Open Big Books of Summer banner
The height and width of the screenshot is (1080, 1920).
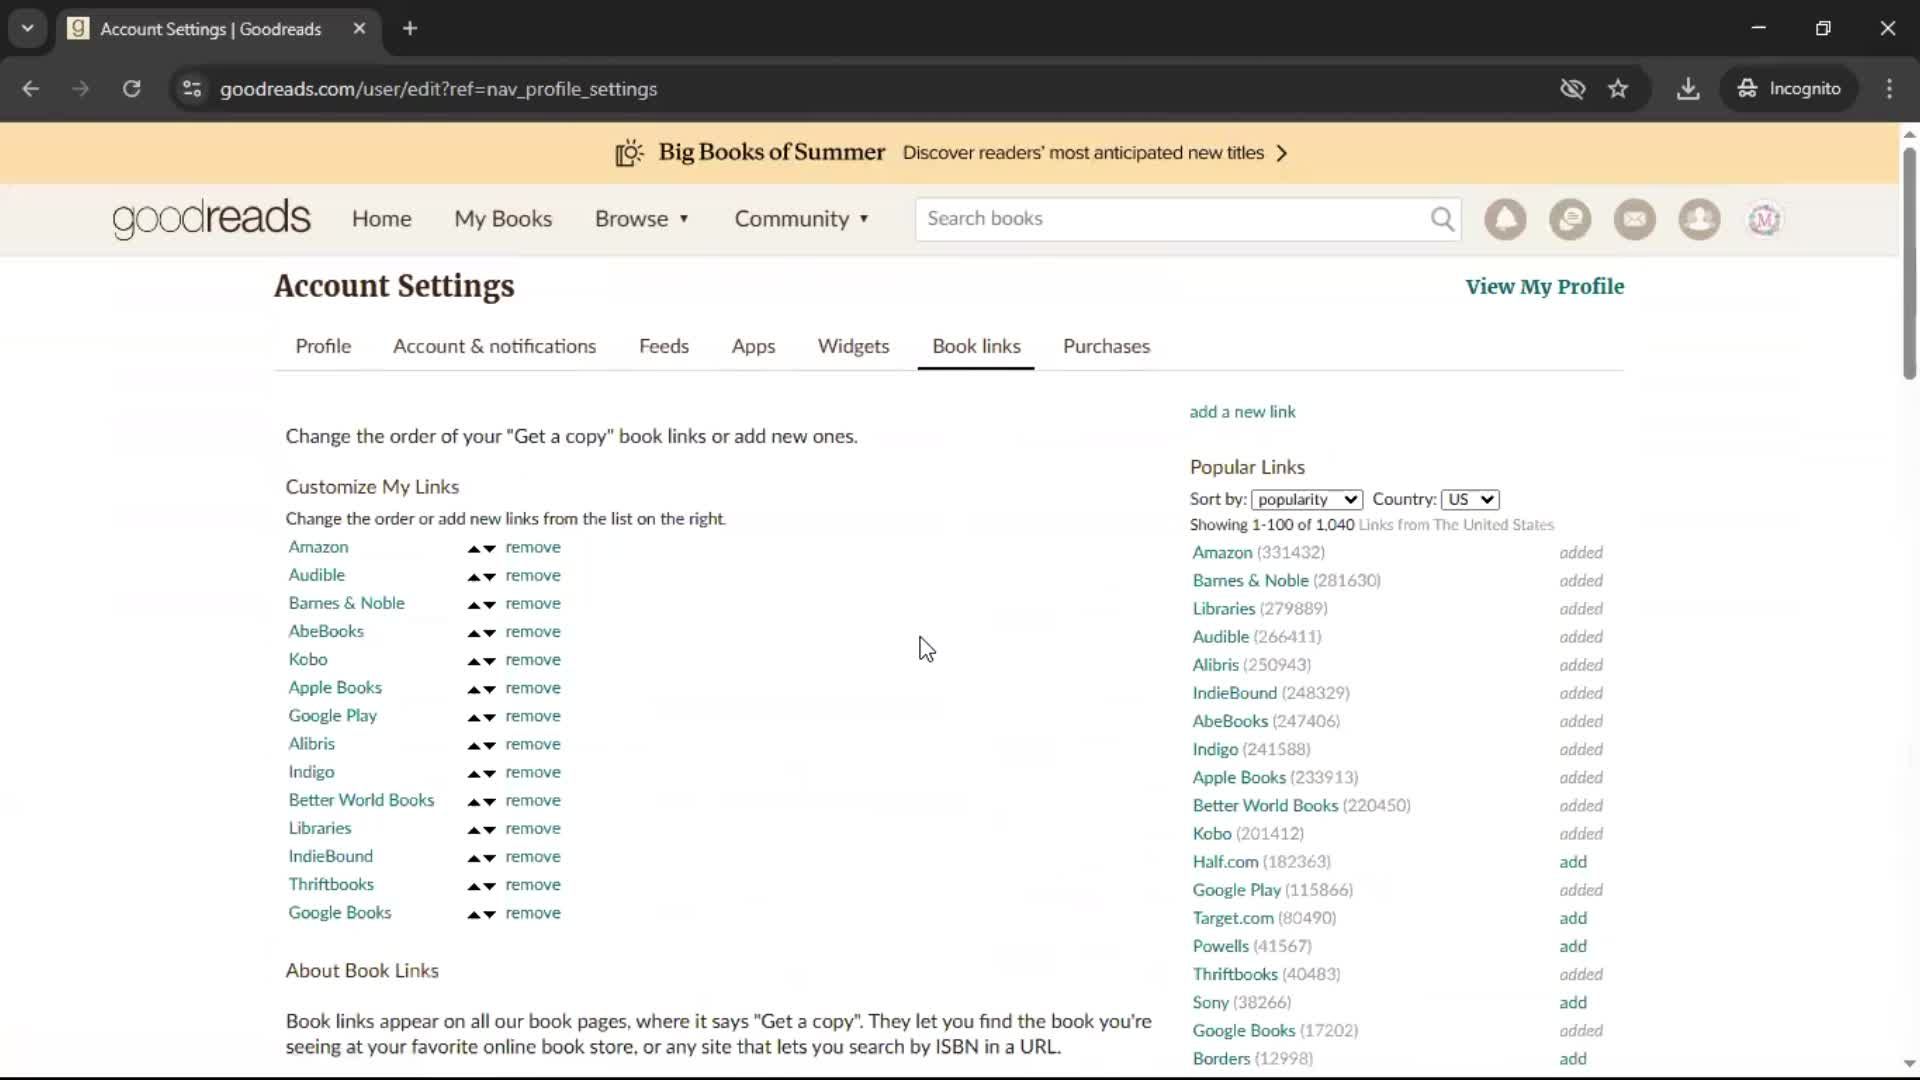[x=950, y=153]
